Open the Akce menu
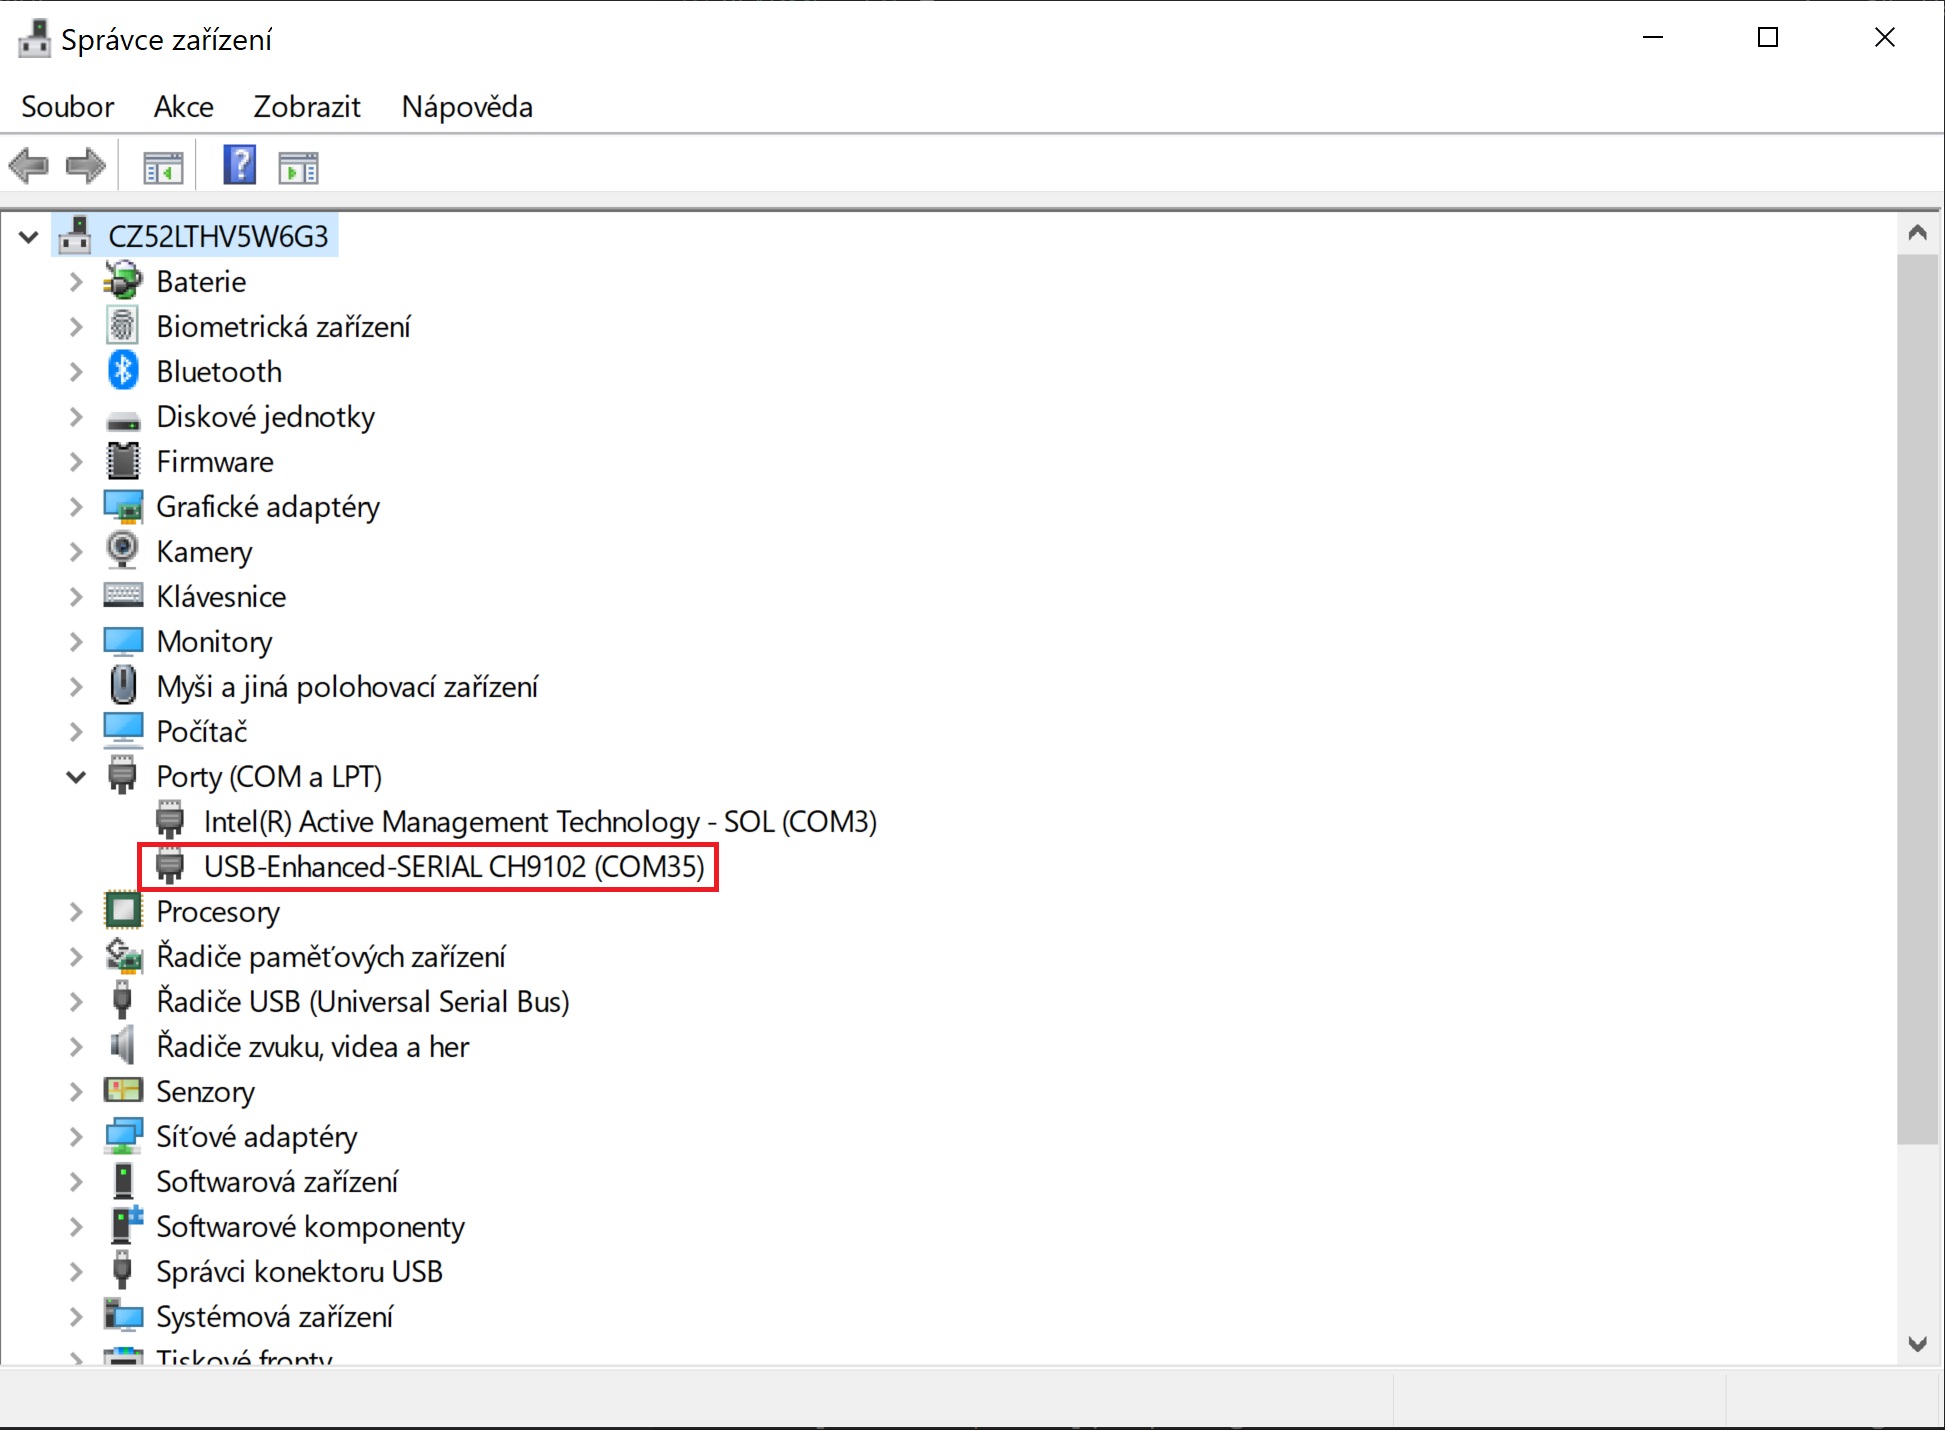This screenshot has height=1430, width=1945. (183, 107)
